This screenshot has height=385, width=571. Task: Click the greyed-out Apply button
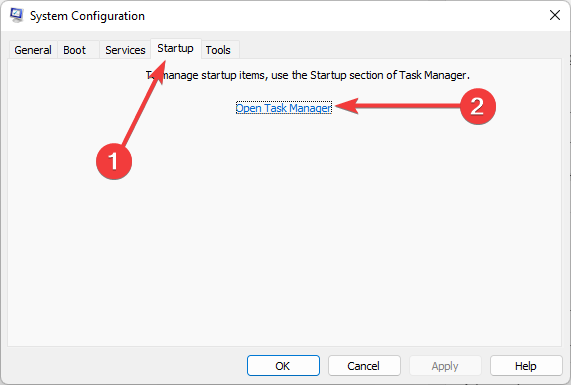tap(445, 366)
